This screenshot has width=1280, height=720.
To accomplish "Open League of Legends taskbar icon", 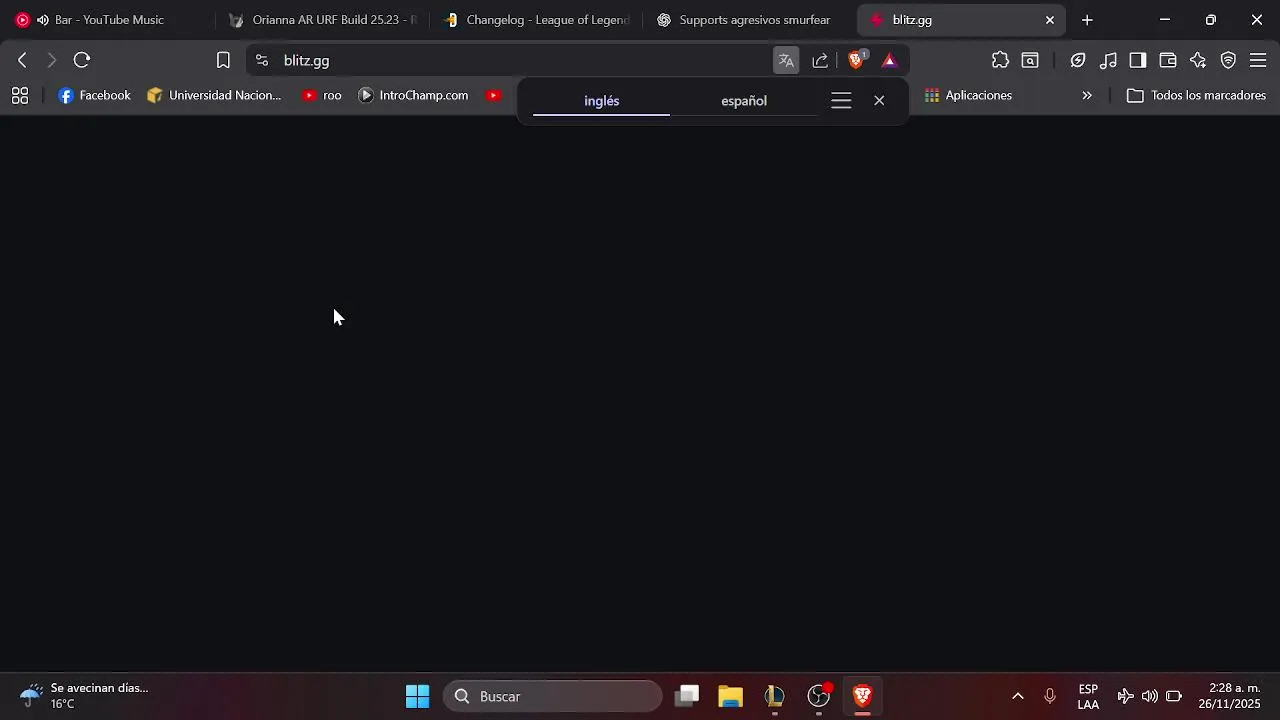I will point(774,696).
